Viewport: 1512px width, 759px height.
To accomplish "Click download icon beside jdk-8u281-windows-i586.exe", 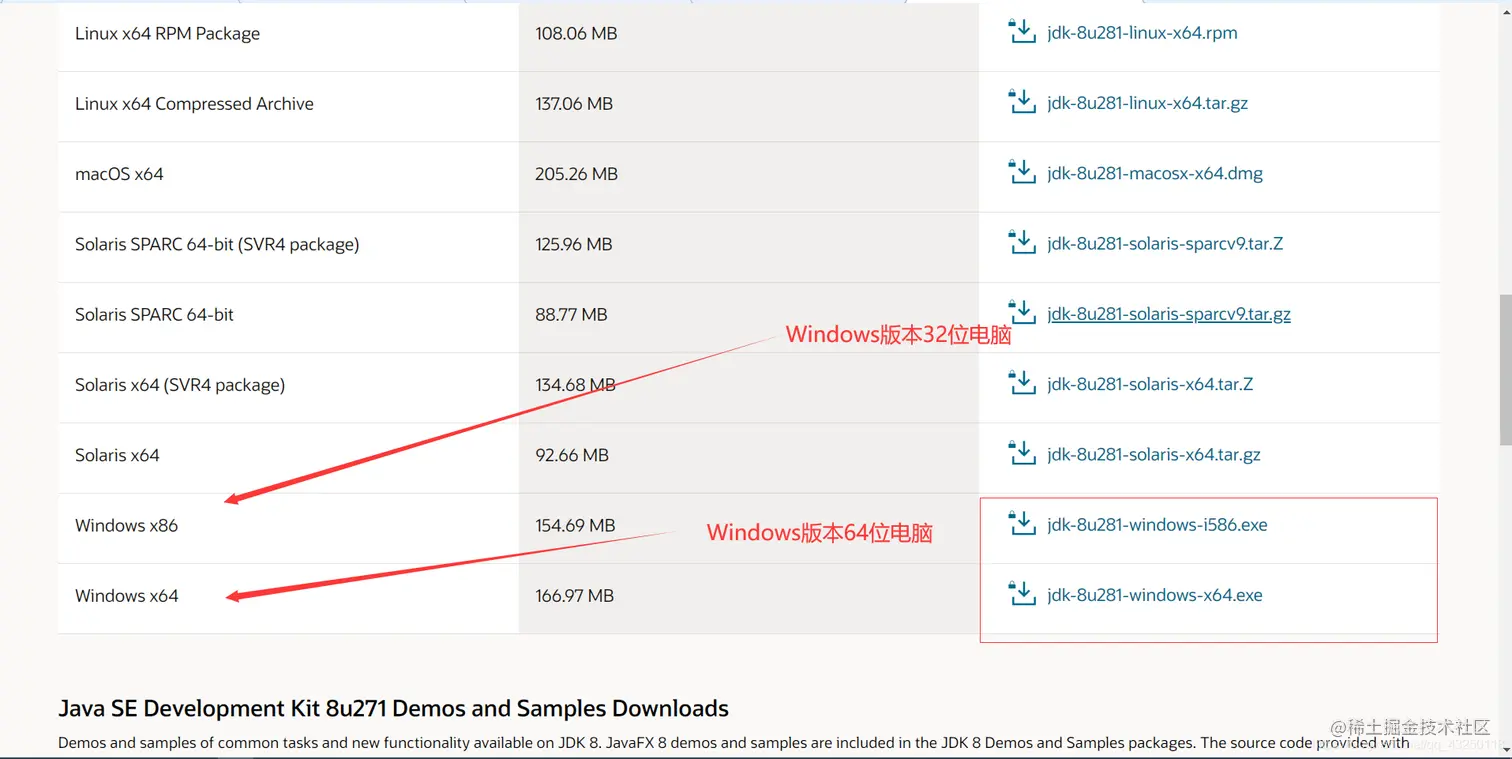I will (x=1022, y=523).
